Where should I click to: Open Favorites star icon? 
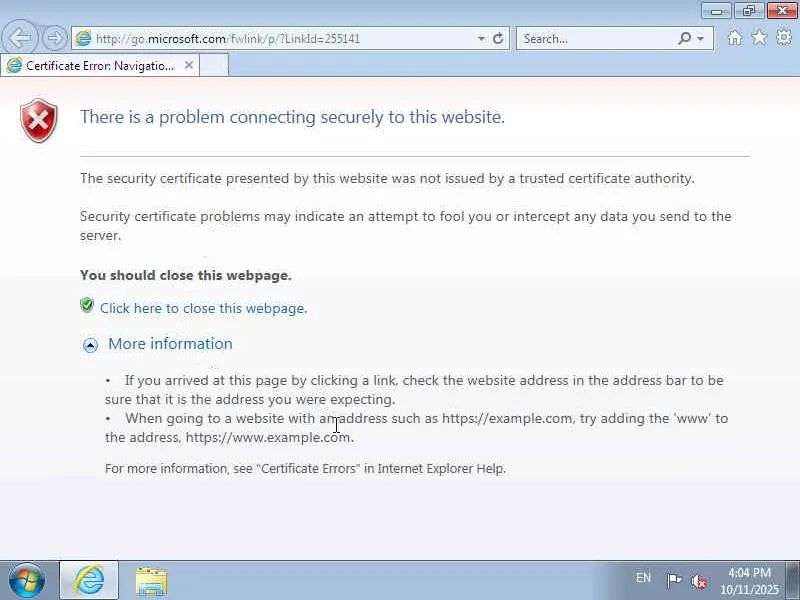pyautogui.click(x=759, y=38)
